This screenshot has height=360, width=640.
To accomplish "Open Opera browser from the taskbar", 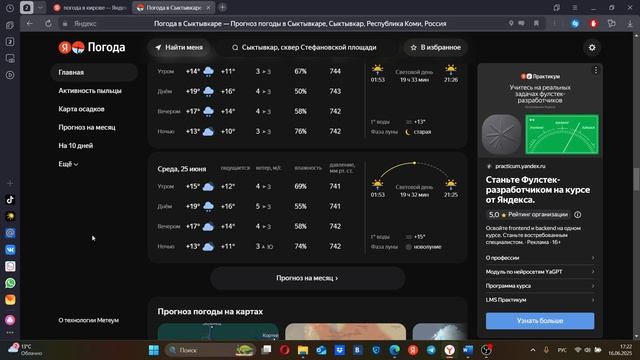I will click(x=284, y=350).
